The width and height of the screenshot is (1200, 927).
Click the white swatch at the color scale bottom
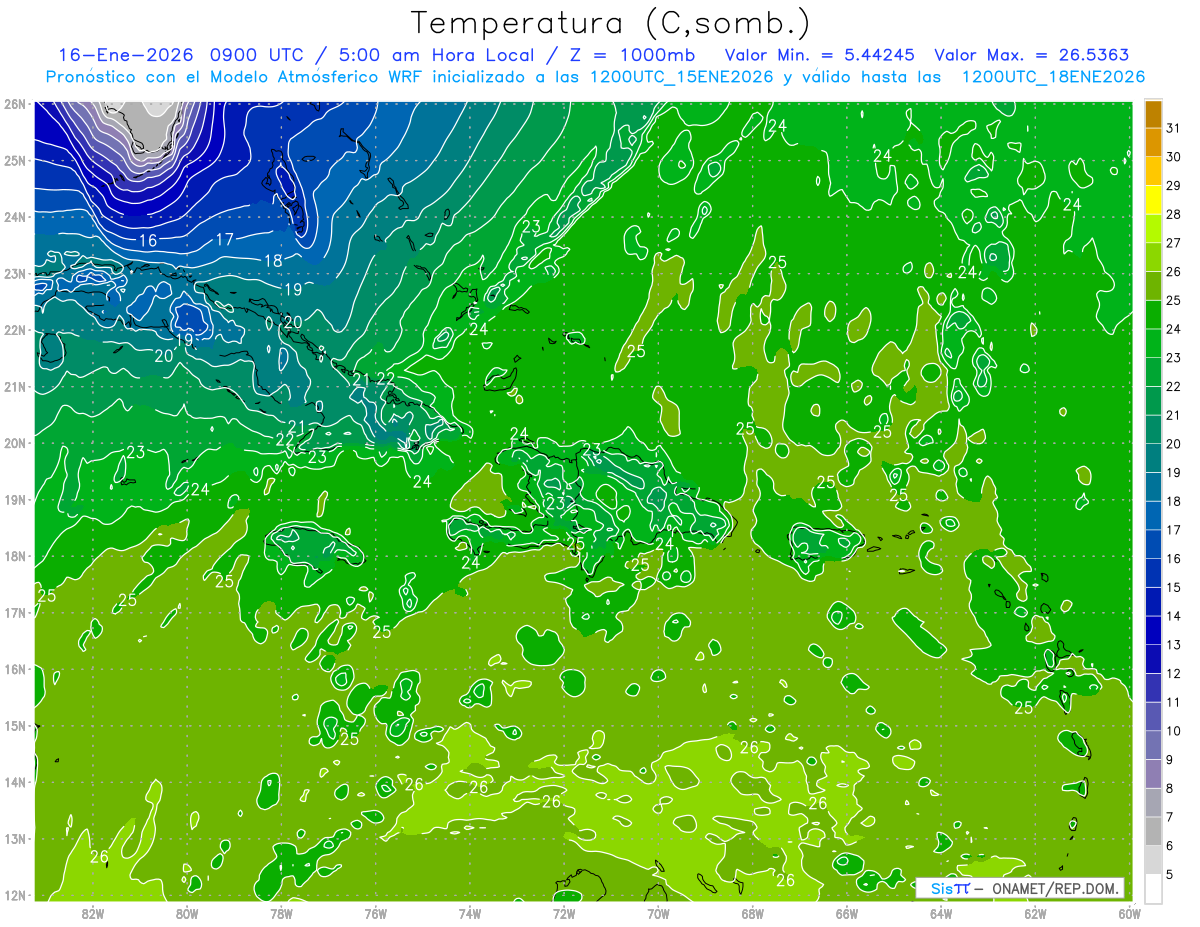pos(1153,889)
